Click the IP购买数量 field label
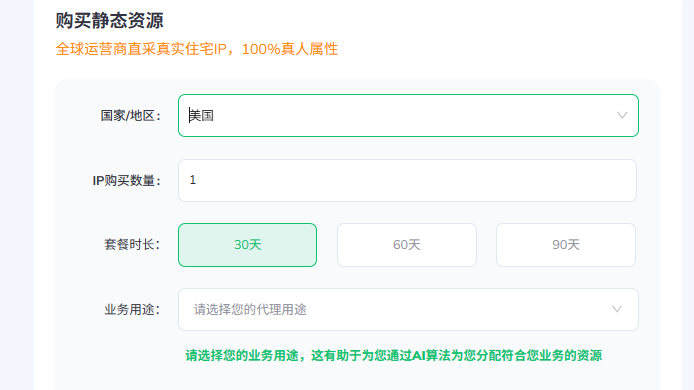The height and width of the screenshot is (390, 694). [x=126, y=181]
